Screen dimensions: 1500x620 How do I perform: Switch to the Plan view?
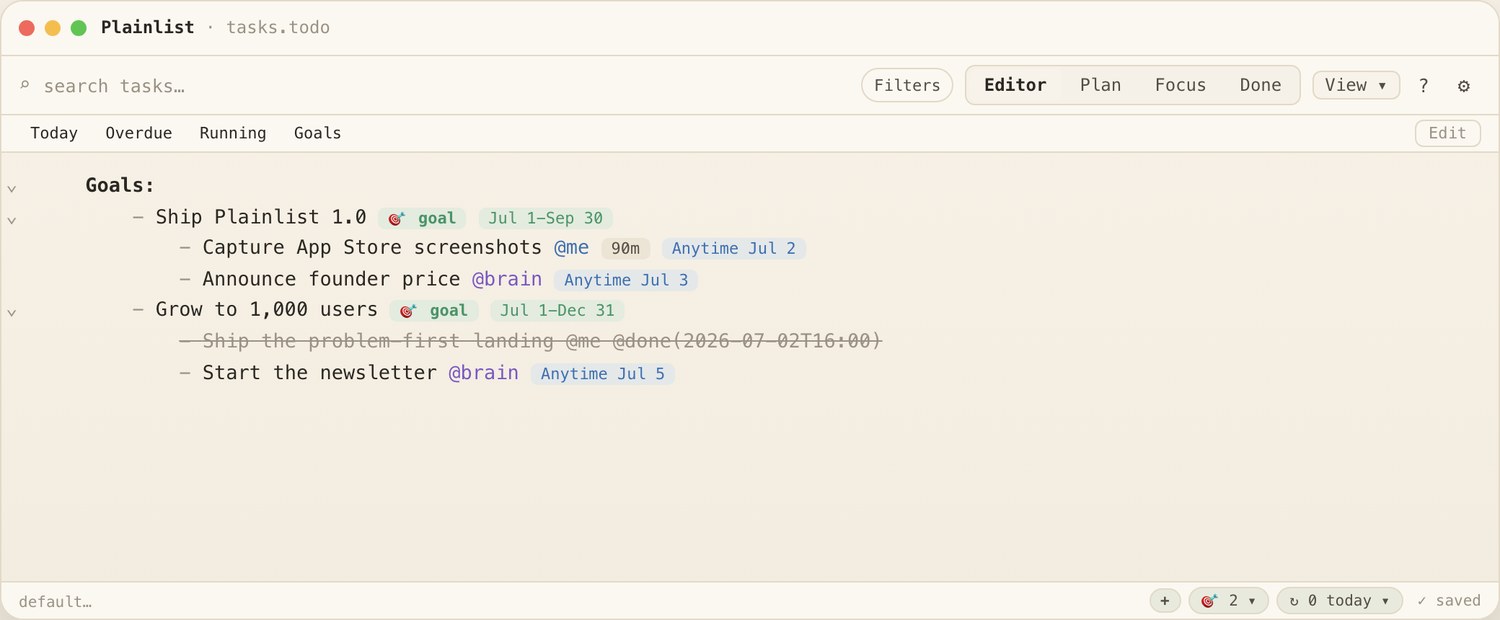1100,85
